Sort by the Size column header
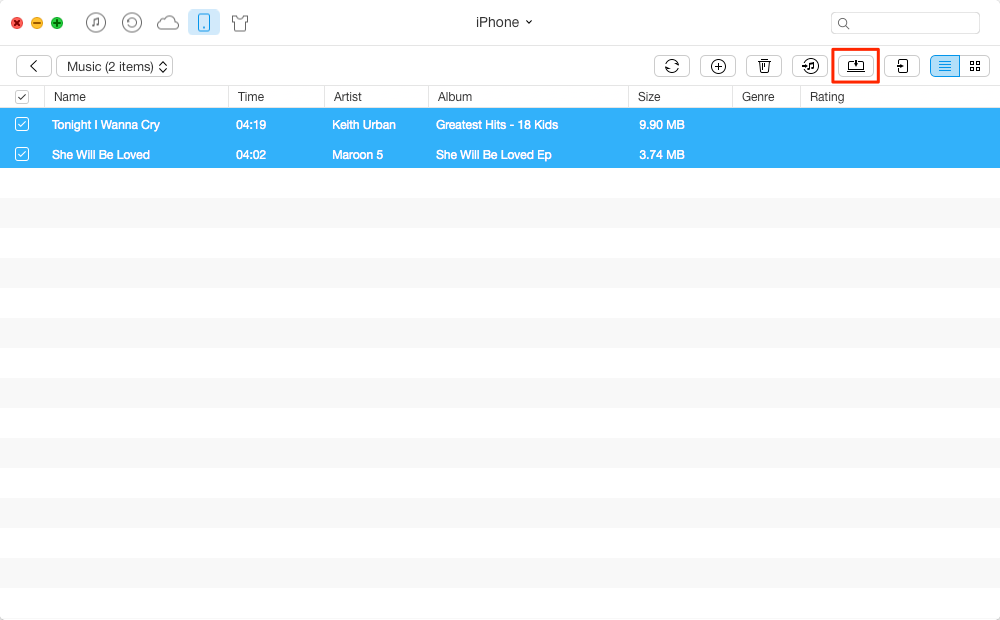1000x620 pixels. pyautogui.click(x=680, y=97)
